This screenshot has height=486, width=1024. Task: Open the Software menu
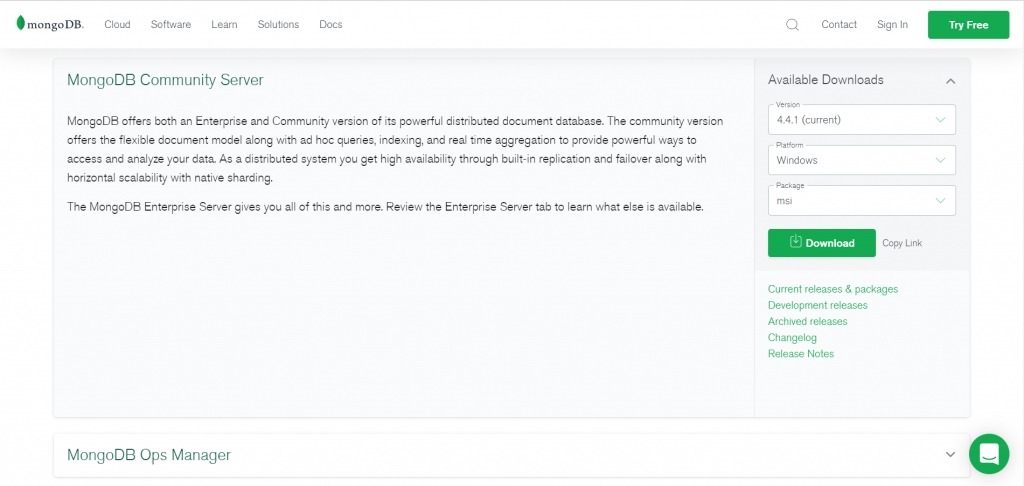tap(171, 25)
